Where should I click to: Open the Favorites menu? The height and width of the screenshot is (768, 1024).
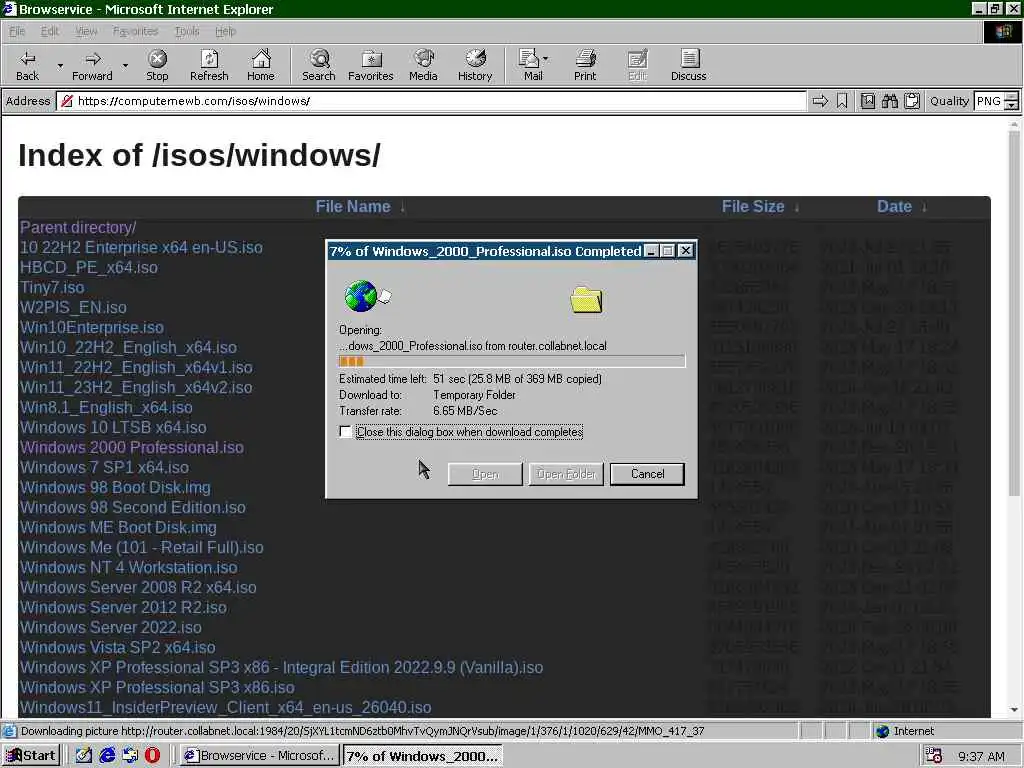(x=135, y=31)
